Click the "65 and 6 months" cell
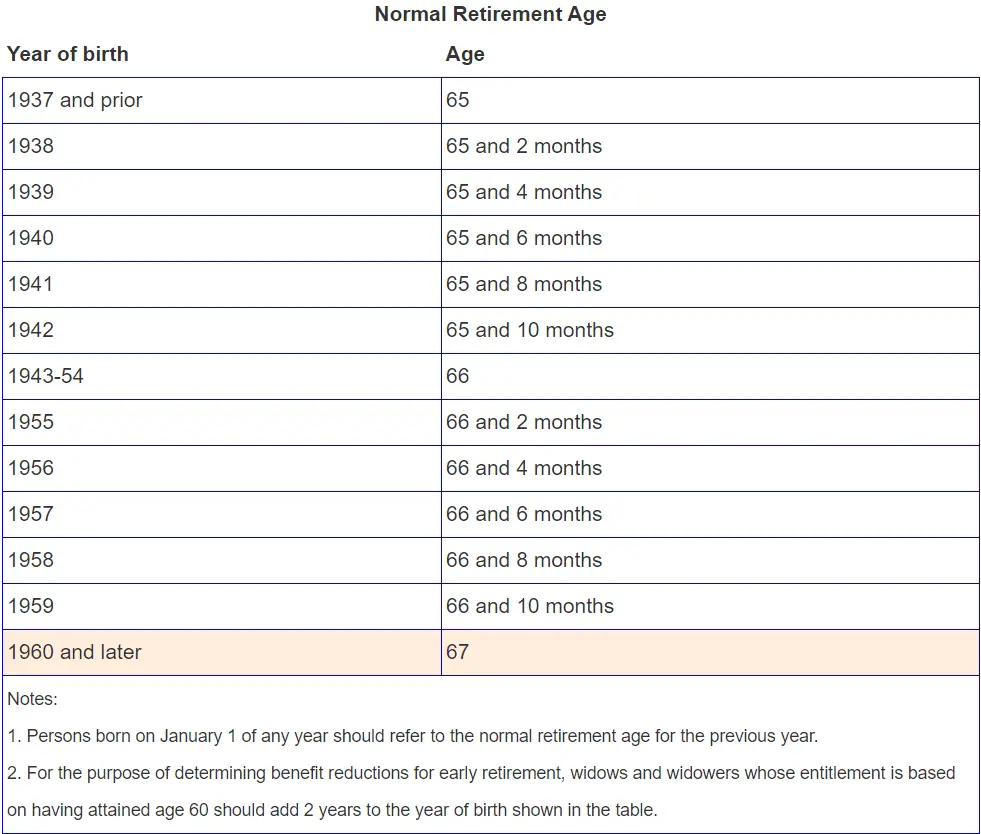The image size is (981, 834). (524, 238)
